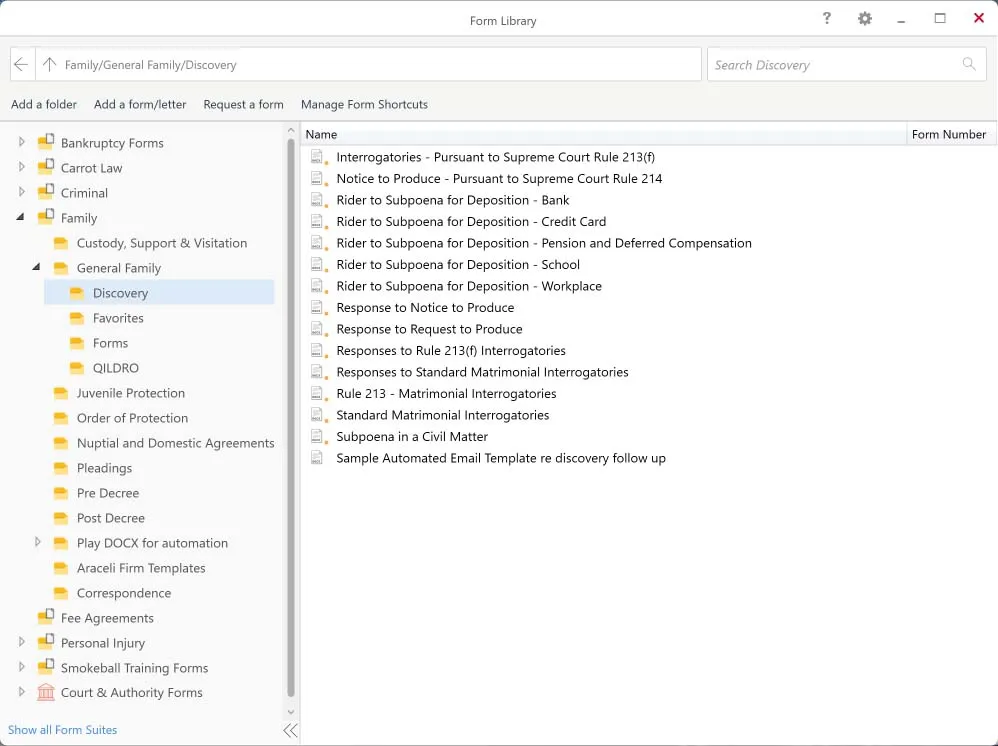Select Response to Request to Produce
Screen dimensions: 998x746
429,329
